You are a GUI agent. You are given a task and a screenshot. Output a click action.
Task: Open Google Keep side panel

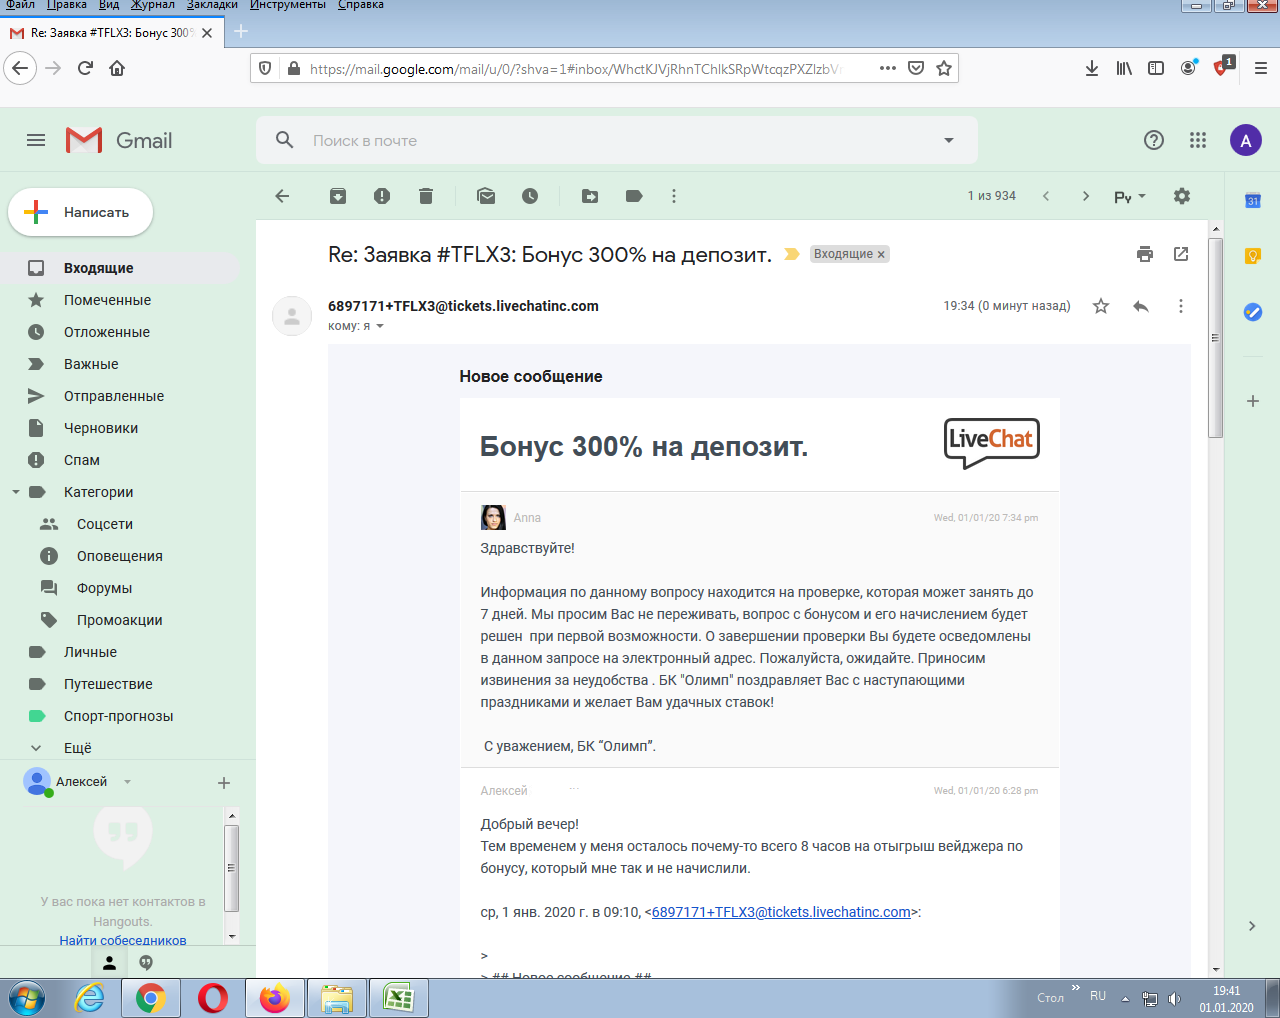pos(1252,256)
